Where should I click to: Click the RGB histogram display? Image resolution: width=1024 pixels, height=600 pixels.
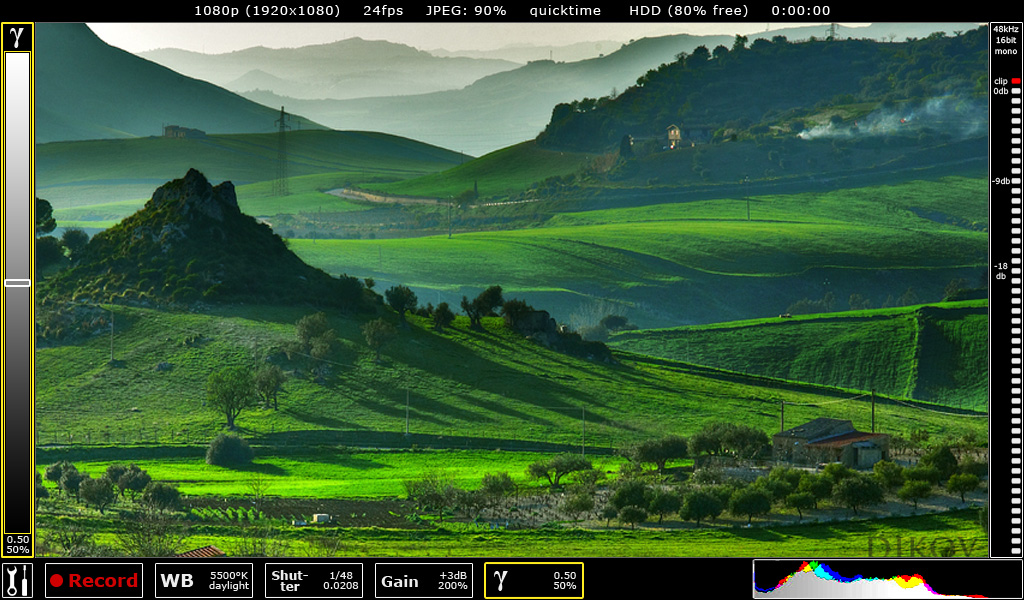pyautogui.click(x=886, y=579)
